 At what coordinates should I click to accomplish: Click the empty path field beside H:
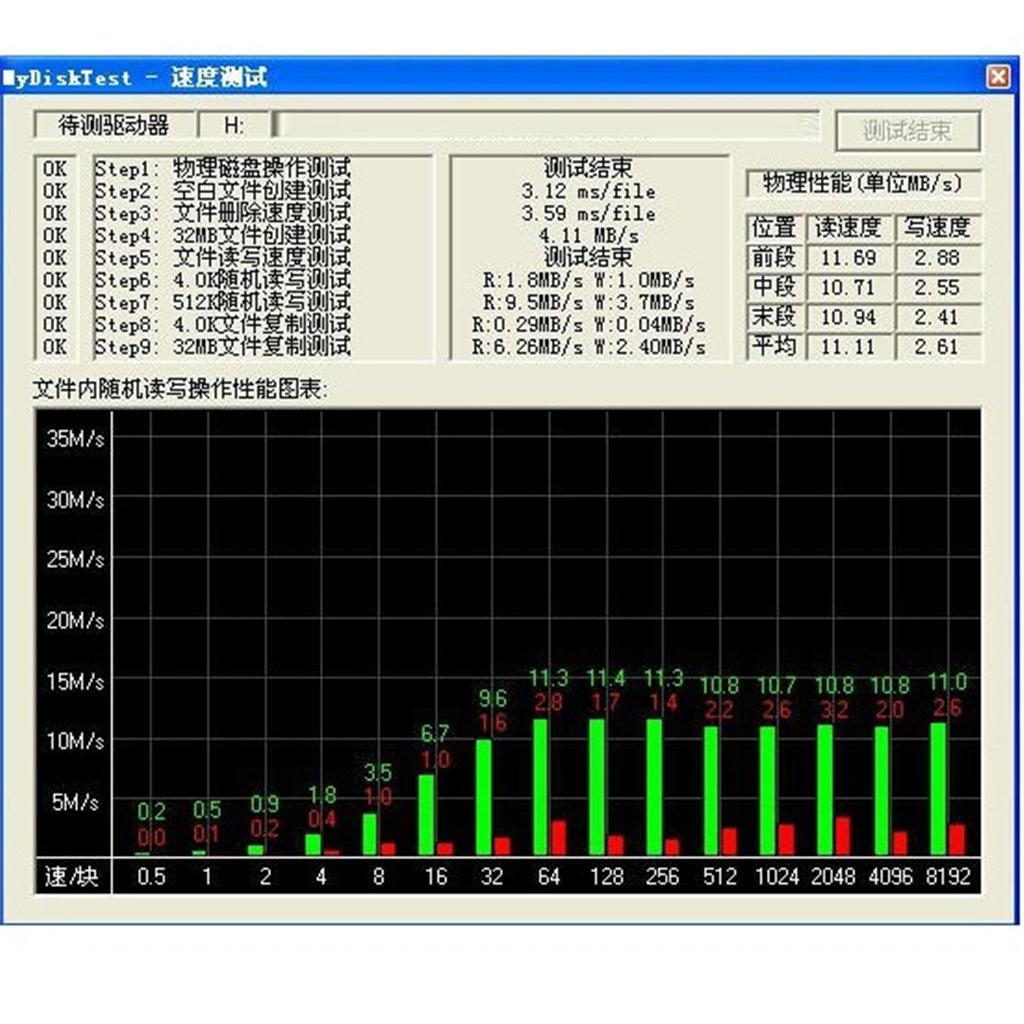[x=546, y=125]
